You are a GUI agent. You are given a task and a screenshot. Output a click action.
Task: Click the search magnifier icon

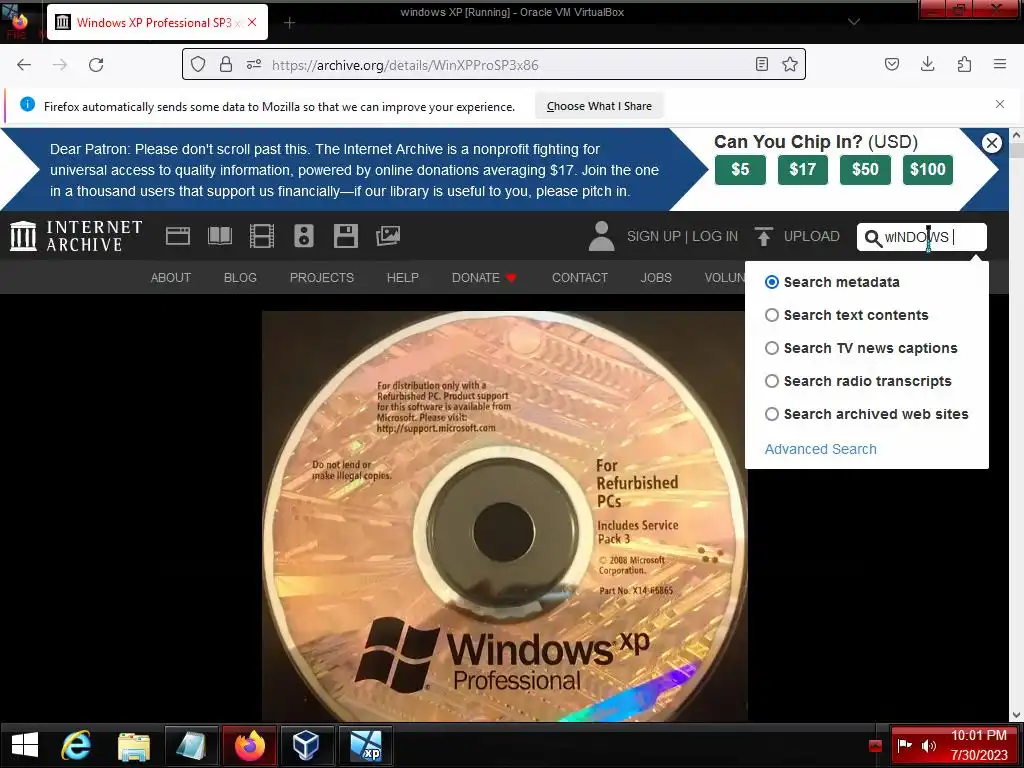873,238
